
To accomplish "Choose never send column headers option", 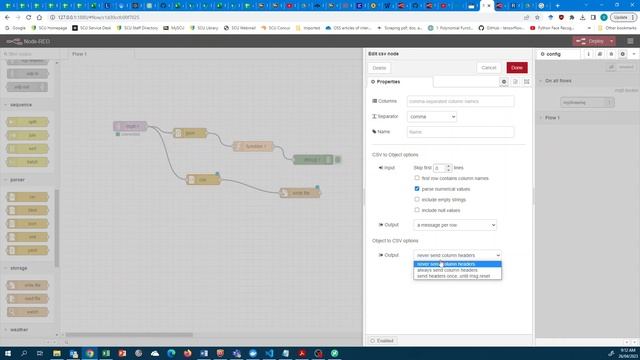I will click(457, 264).
